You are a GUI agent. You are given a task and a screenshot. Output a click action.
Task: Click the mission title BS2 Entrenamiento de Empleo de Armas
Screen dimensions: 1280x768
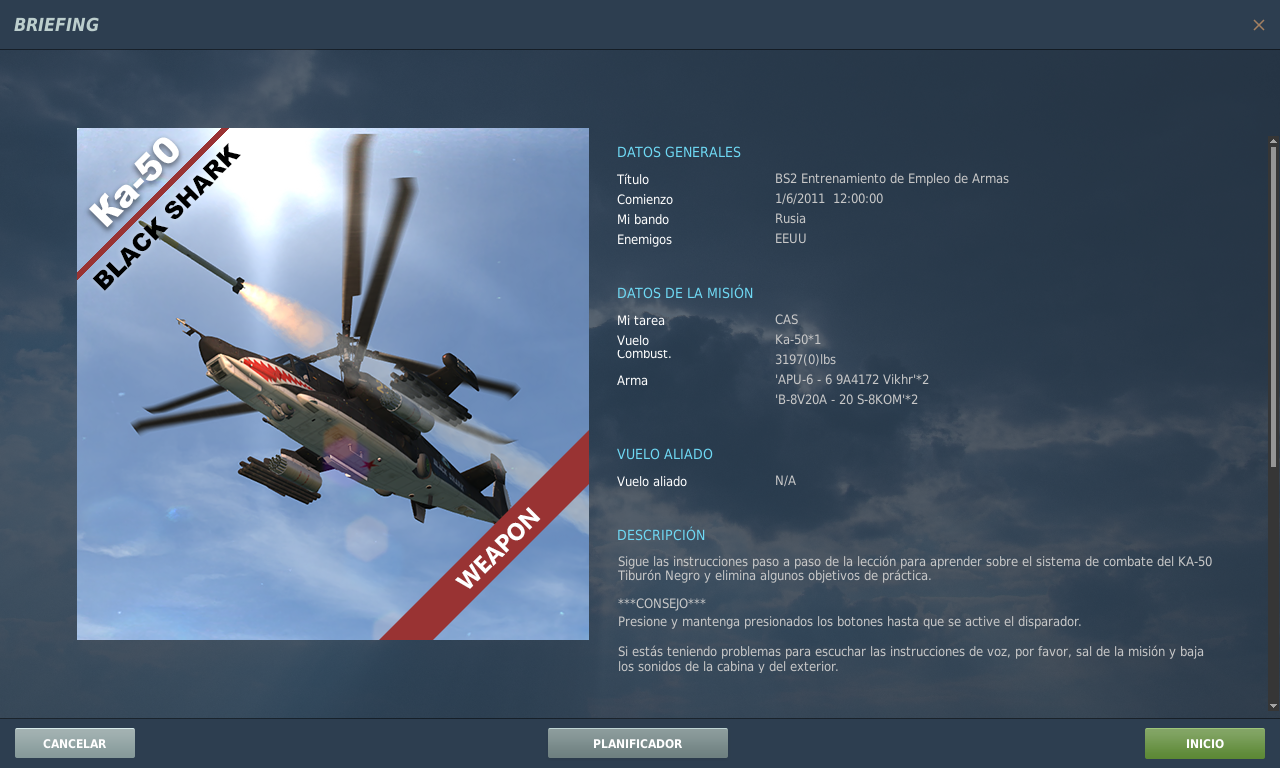[x=892, y=179]
